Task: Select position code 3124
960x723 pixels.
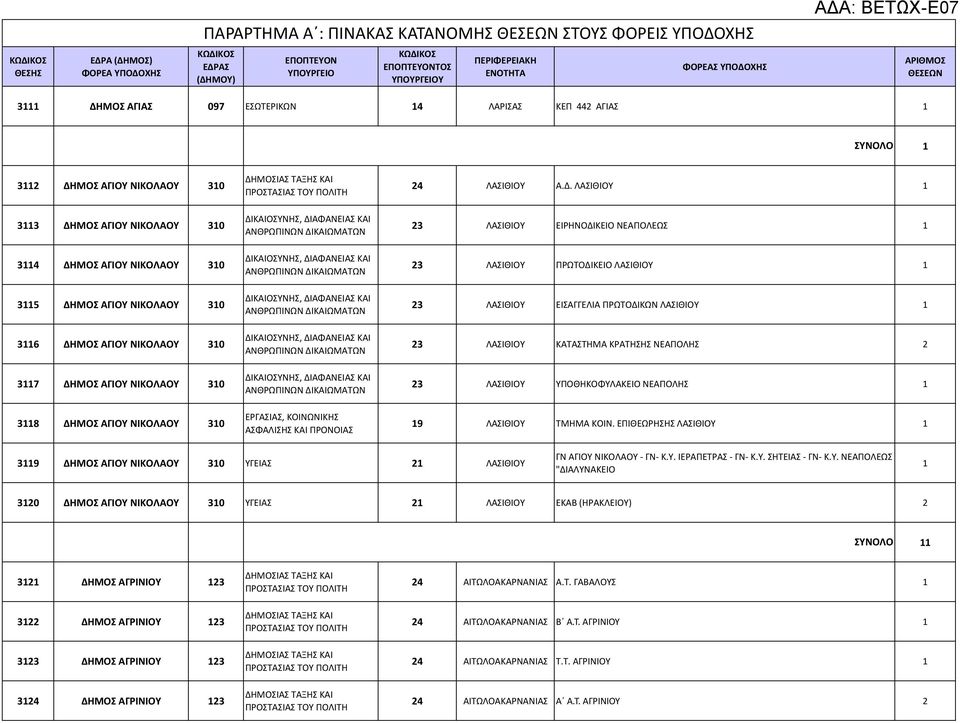Action: pos(28,701)
